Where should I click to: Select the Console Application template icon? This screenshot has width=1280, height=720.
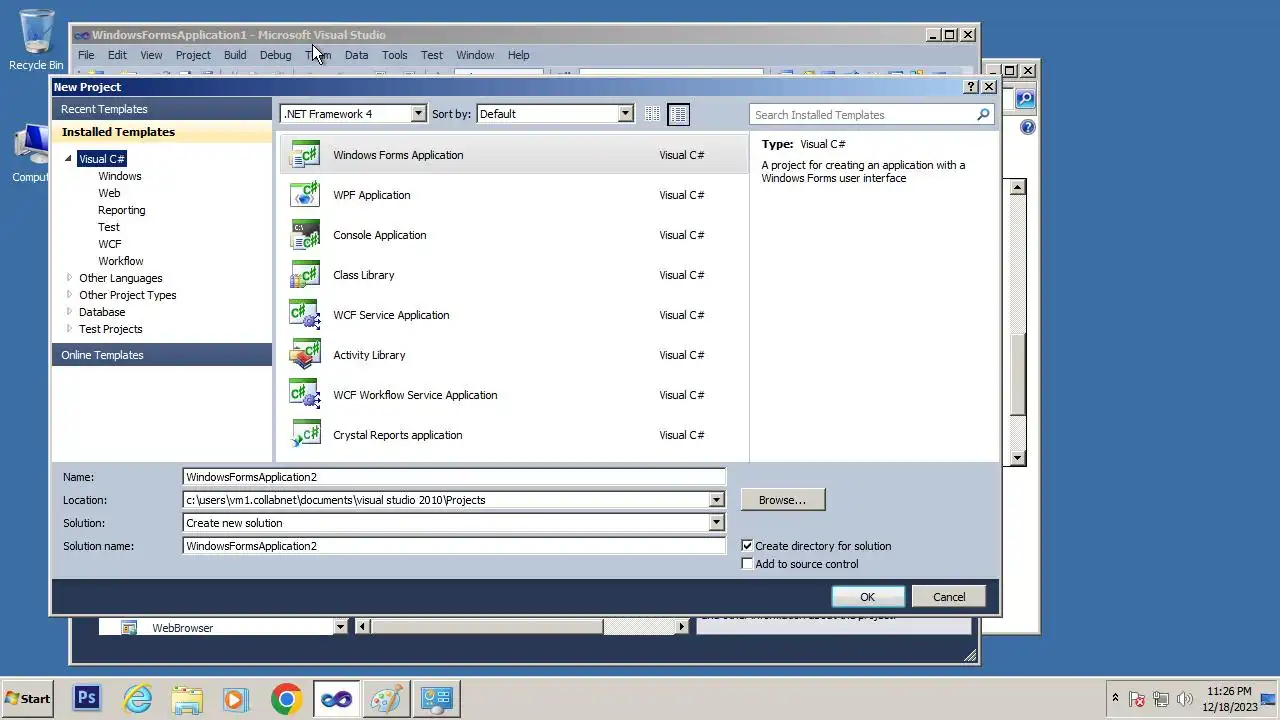(304, 235)
